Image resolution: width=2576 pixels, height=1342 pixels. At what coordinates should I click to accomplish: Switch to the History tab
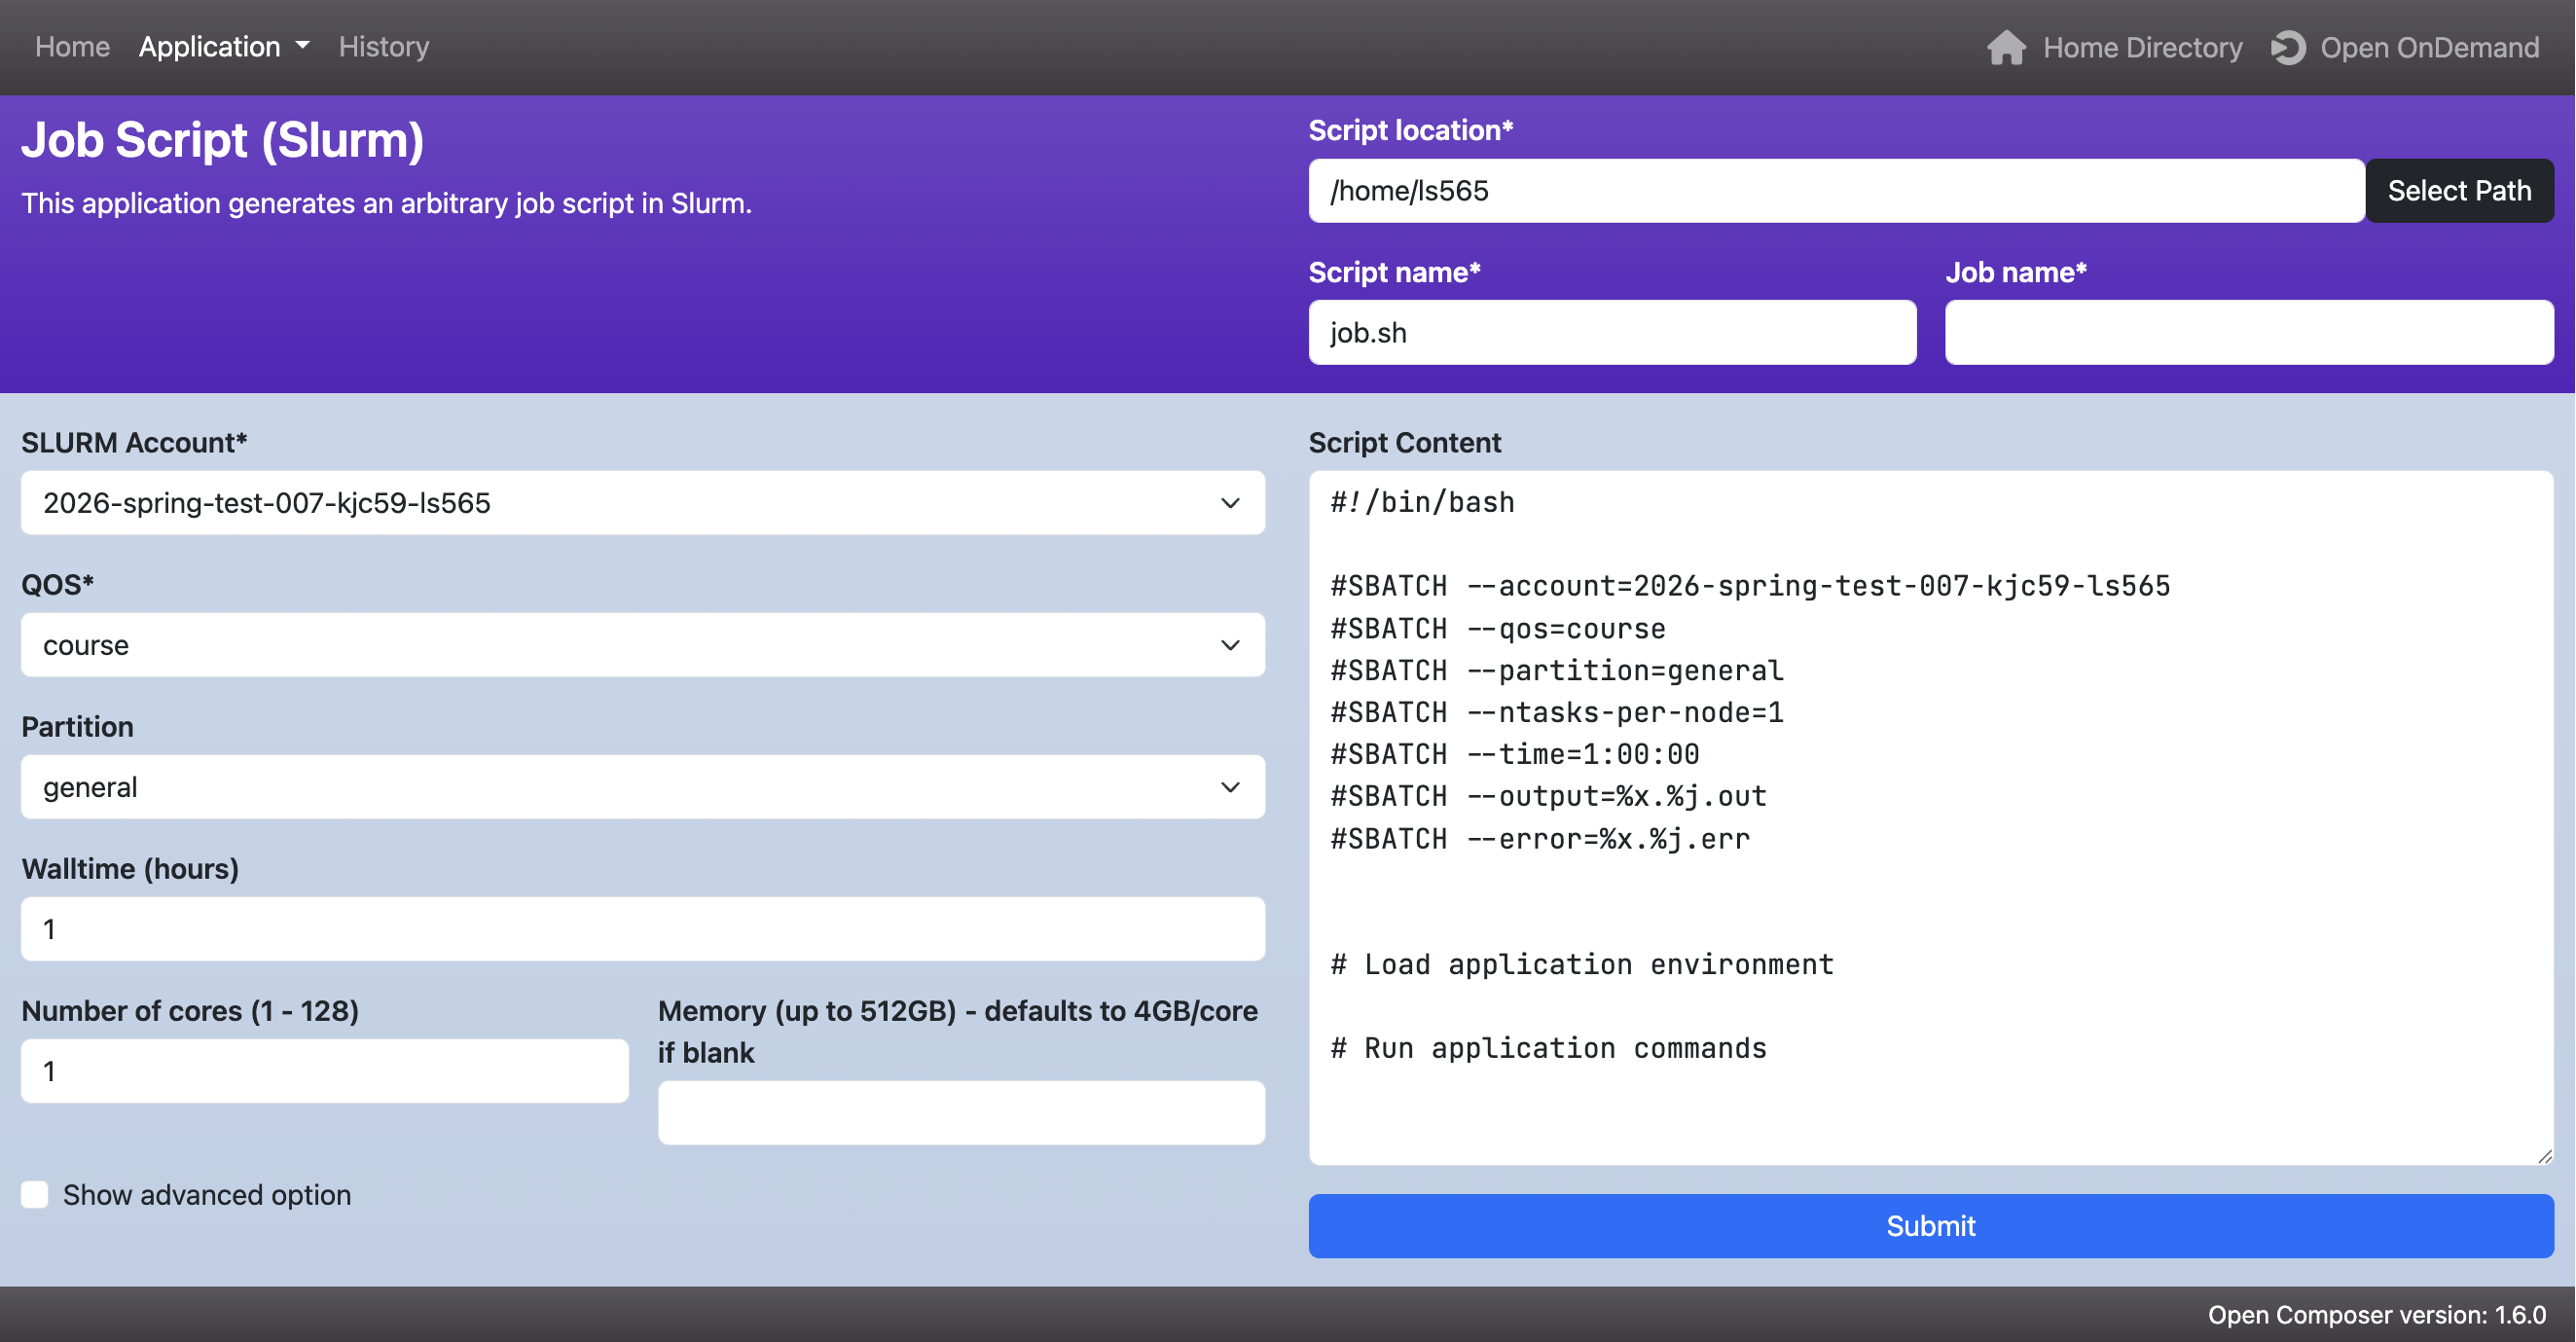point(384,46)
